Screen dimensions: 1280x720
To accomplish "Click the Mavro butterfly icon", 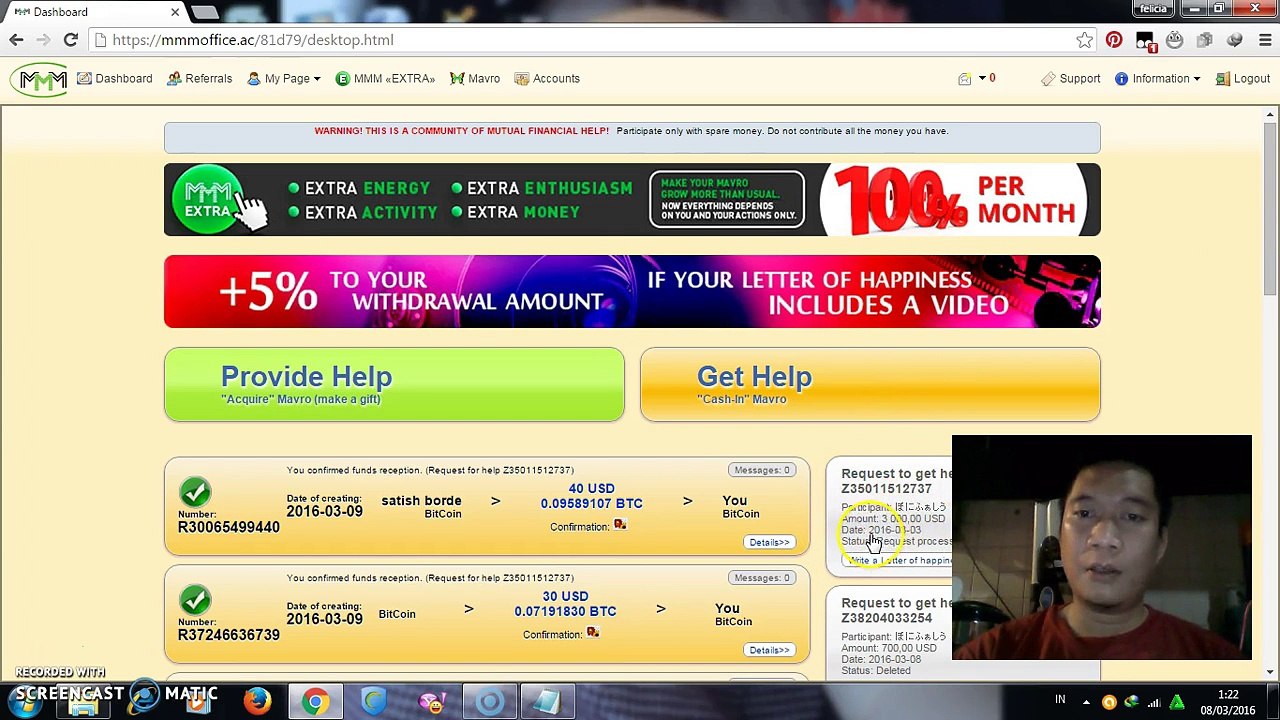I will 457,79.
